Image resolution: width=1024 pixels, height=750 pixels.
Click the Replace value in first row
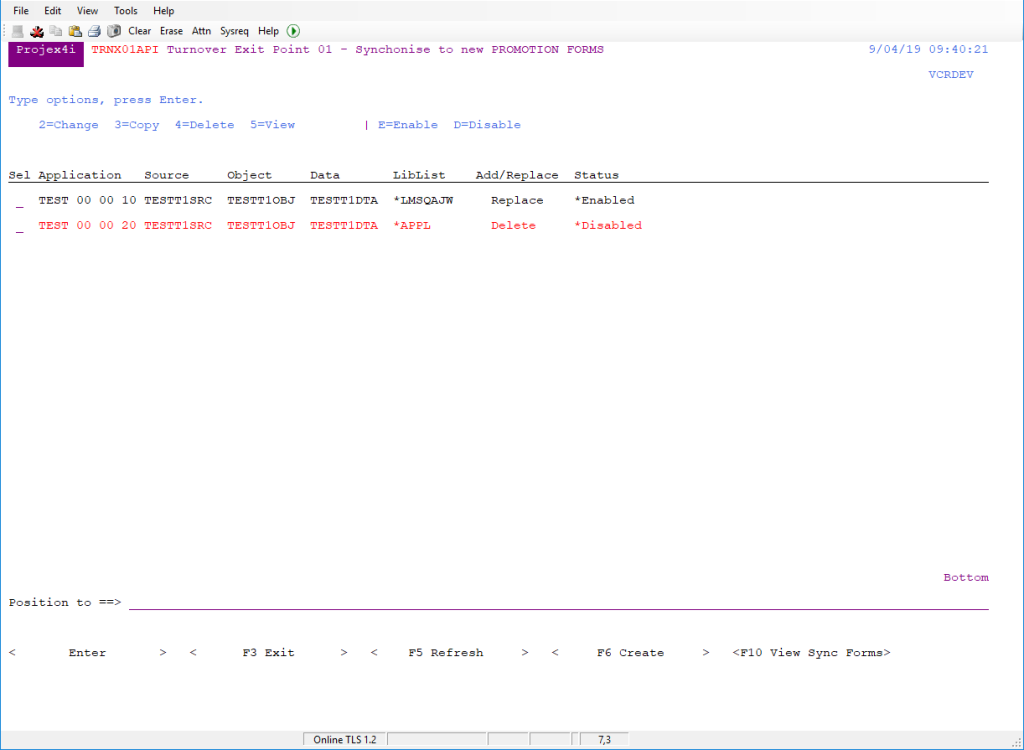pos(517,201)
